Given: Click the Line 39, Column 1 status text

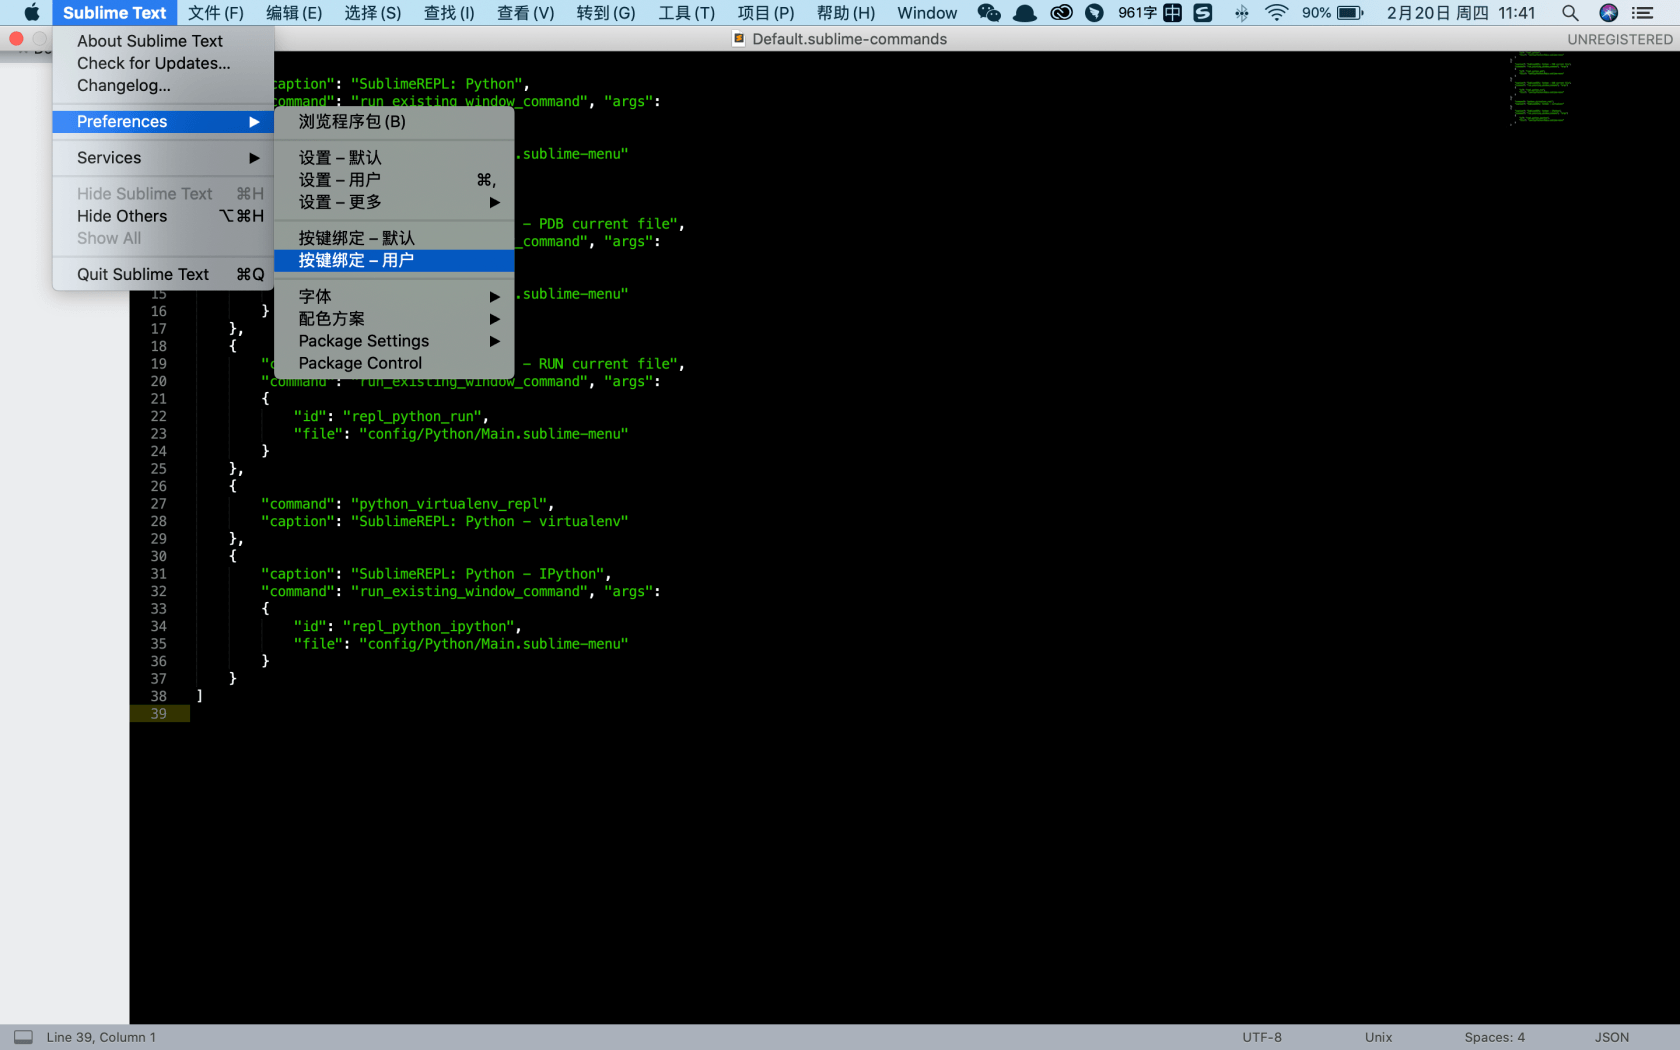Looking at the screenshot, I should pos(101,1037).
